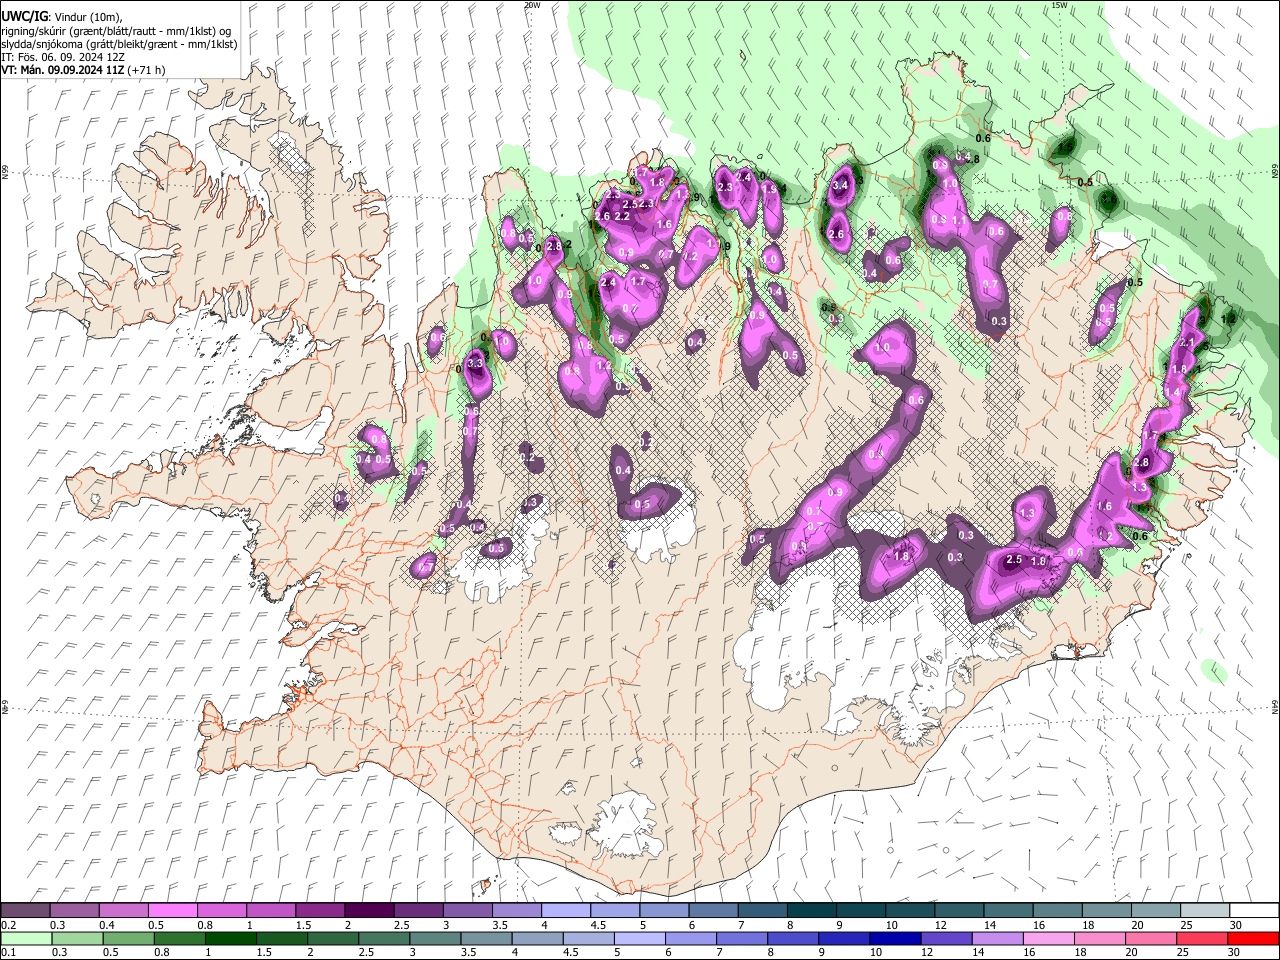Select the bright magenta swatch above the 0.5 label
The image size is (1280, 960).
coord(172,911)
